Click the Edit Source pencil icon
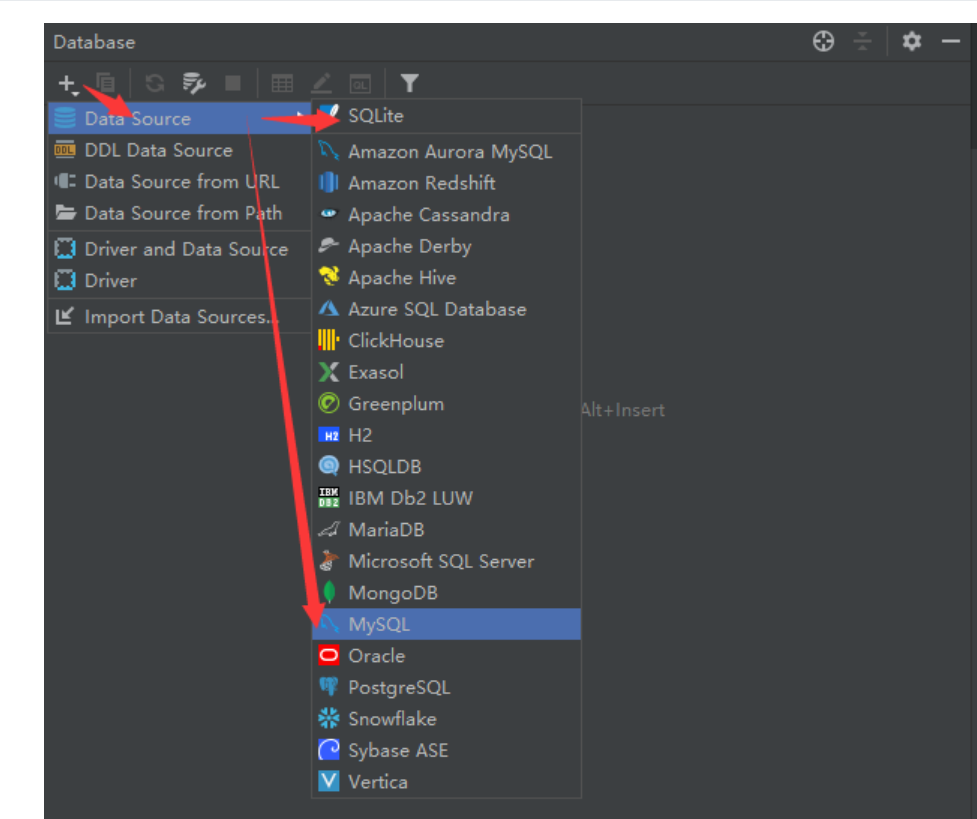Image resolution: width=977 pixels, height=819 pixels. tap(322, 83)
